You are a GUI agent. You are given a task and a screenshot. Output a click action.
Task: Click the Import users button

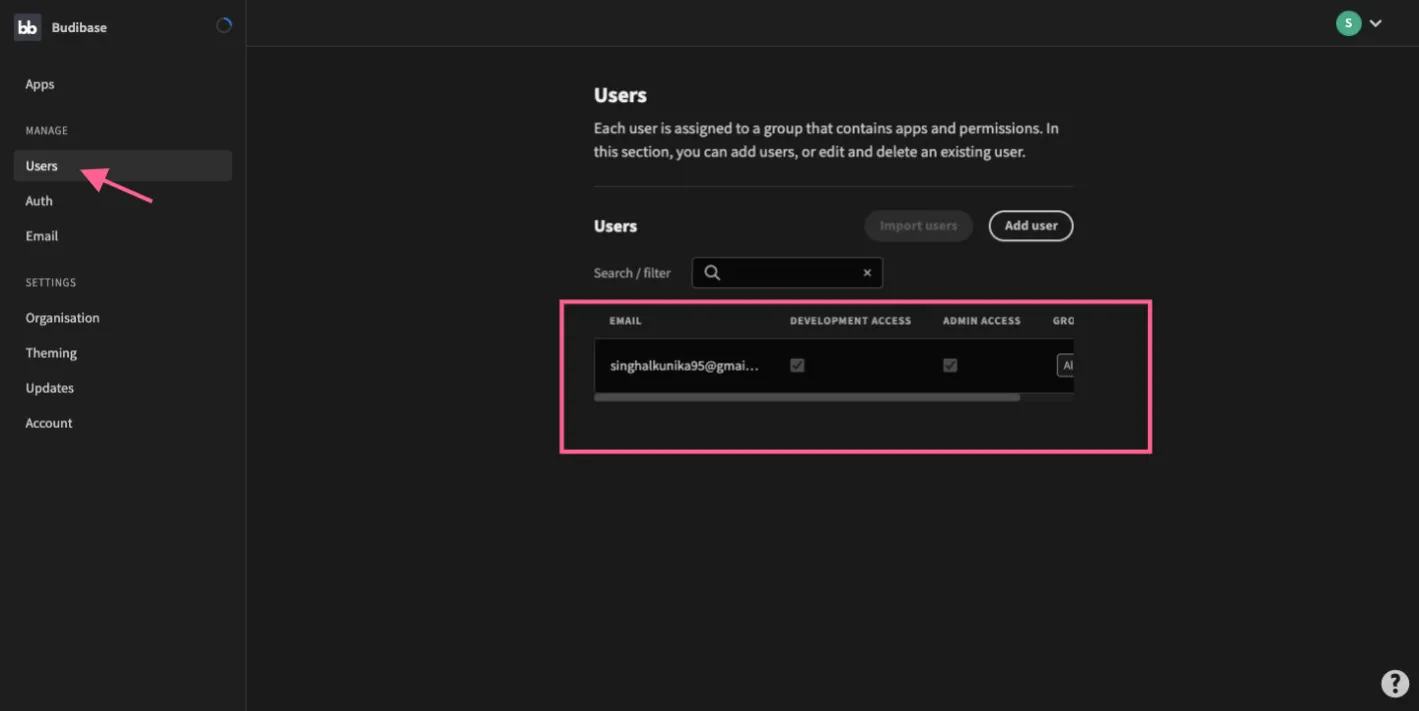[918, 226]
